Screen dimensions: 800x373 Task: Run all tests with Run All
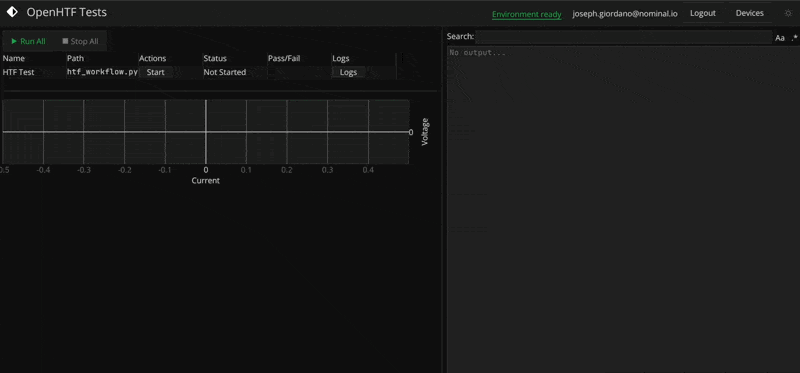point(28,41)
